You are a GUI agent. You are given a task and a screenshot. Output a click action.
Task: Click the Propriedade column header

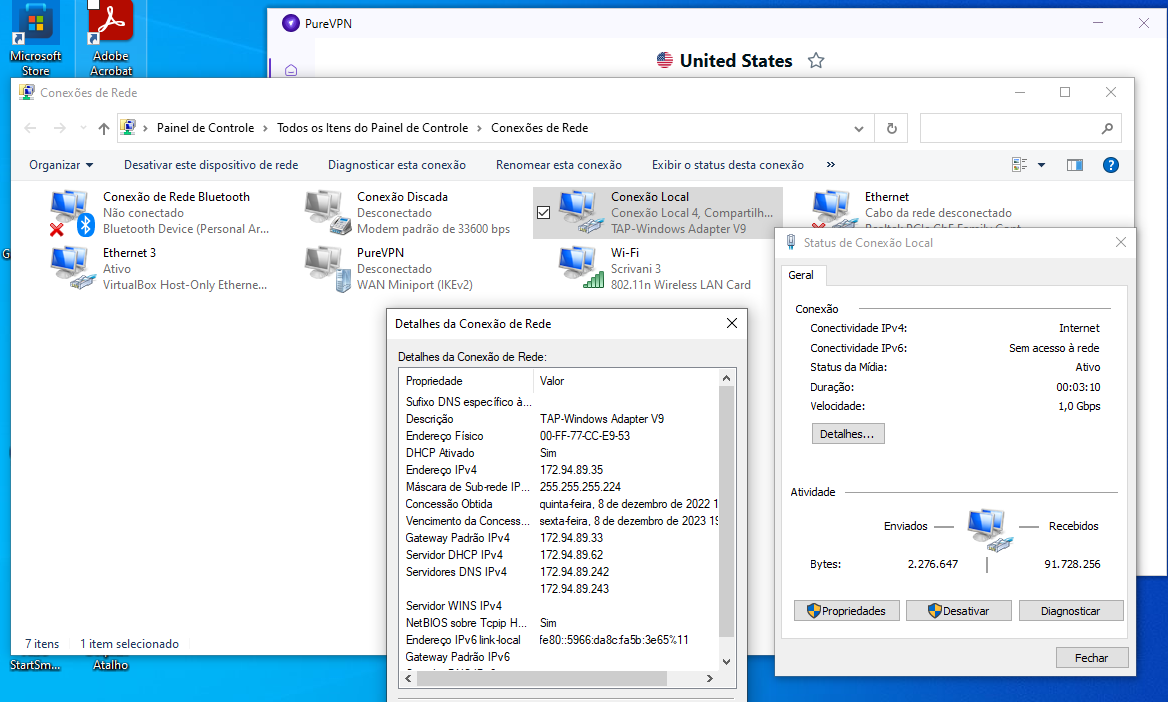(466, 381)
